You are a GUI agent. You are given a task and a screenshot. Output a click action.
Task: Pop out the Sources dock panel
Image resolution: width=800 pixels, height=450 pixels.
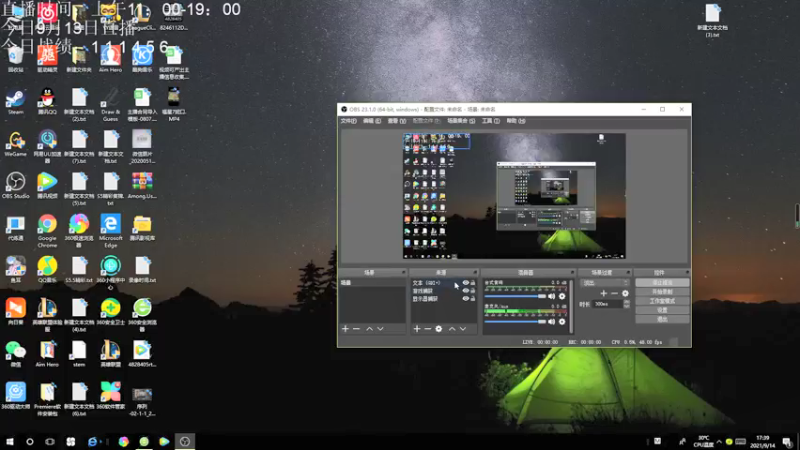[x=475, y=272]
